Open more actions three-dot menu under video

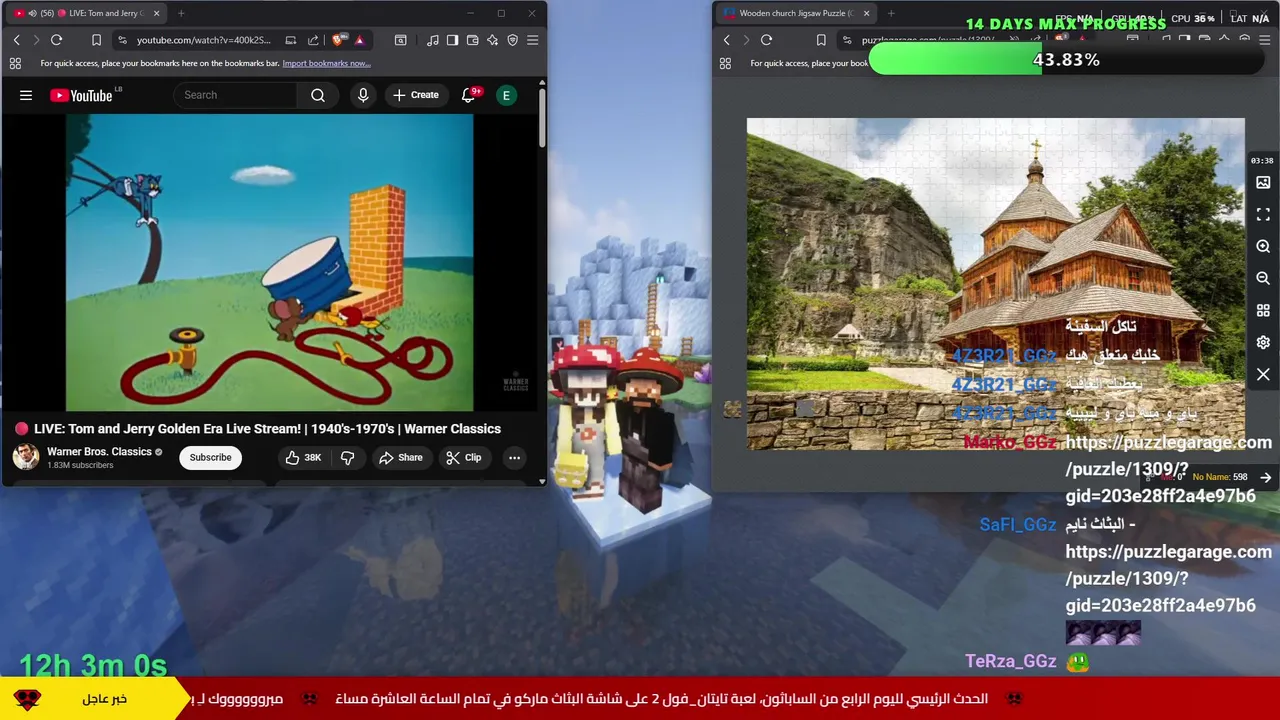pos(514,457)
